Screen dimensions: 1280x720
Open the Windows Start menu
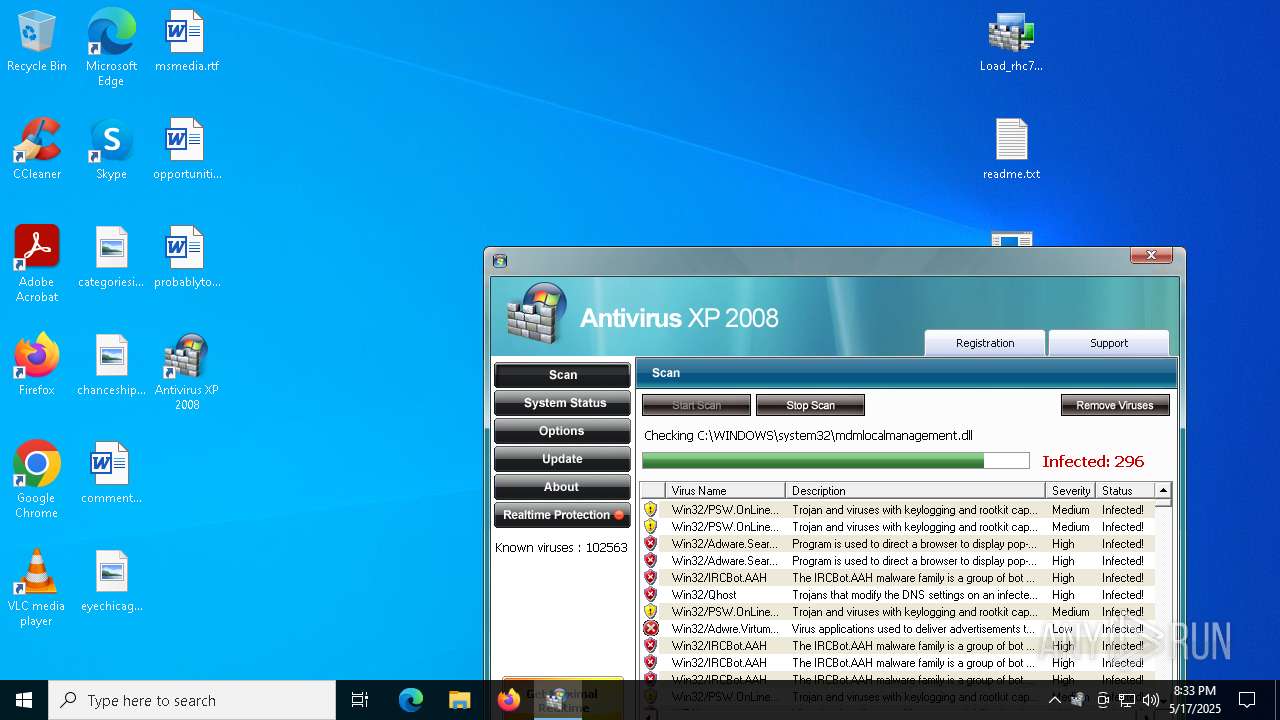(x=24, y=700)
